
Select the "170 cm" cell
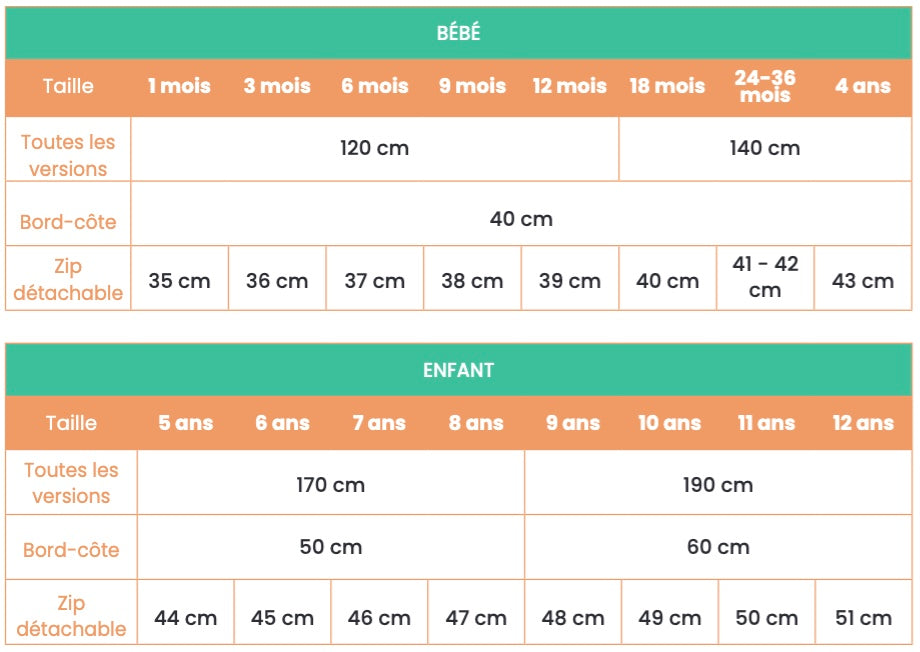[x=331, y=486]
